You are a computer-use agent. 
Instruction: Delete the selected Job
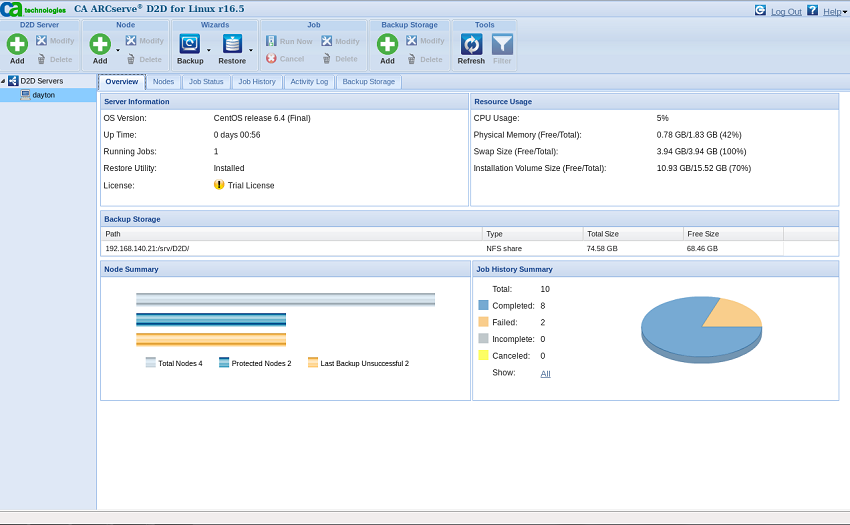pos(340,59)
